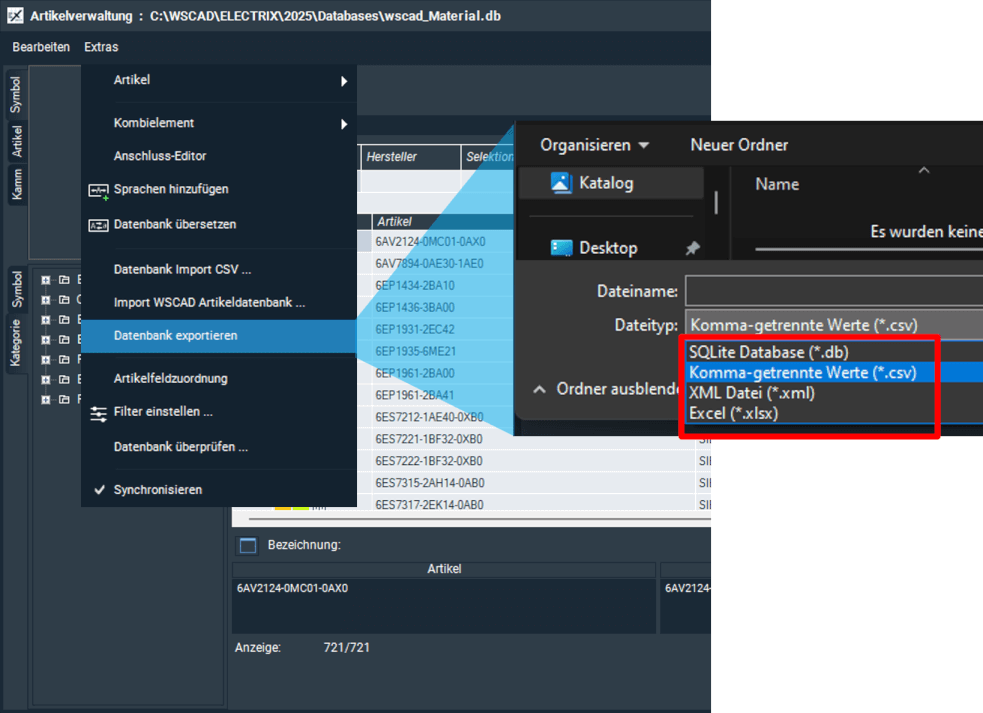Click the Sprachen hinzufügen icon
Screen dimensions: 983x713
coord(98,190)
